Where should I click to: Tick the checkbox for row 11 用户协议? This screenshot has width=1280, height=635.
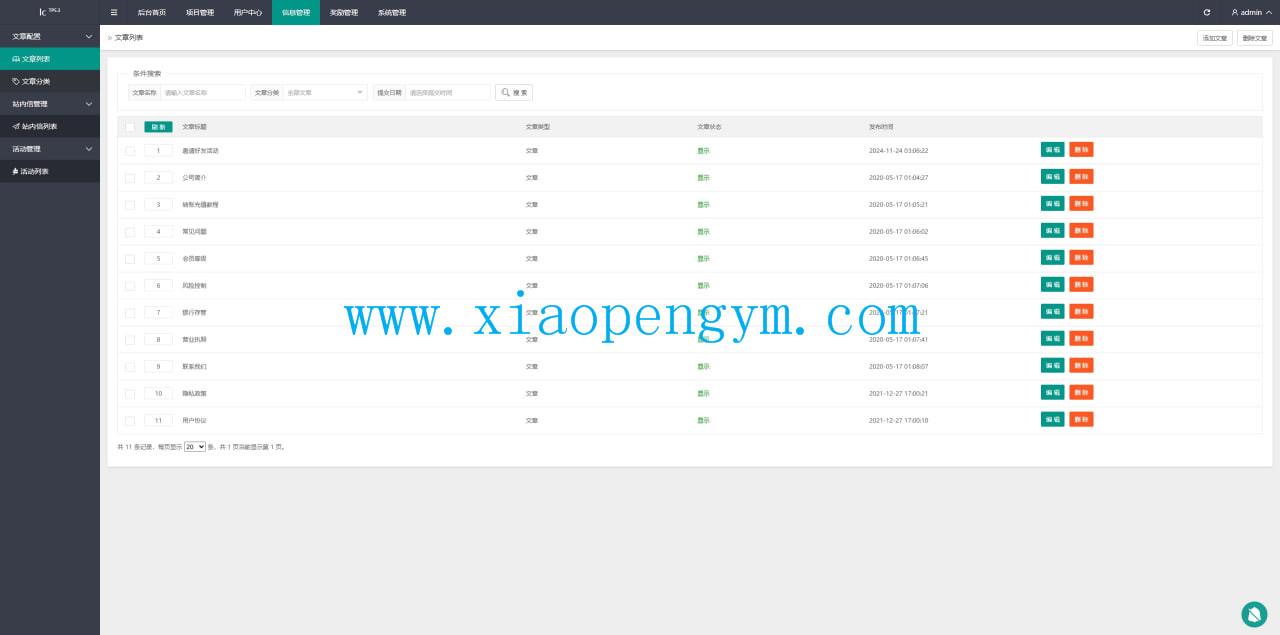130,420
